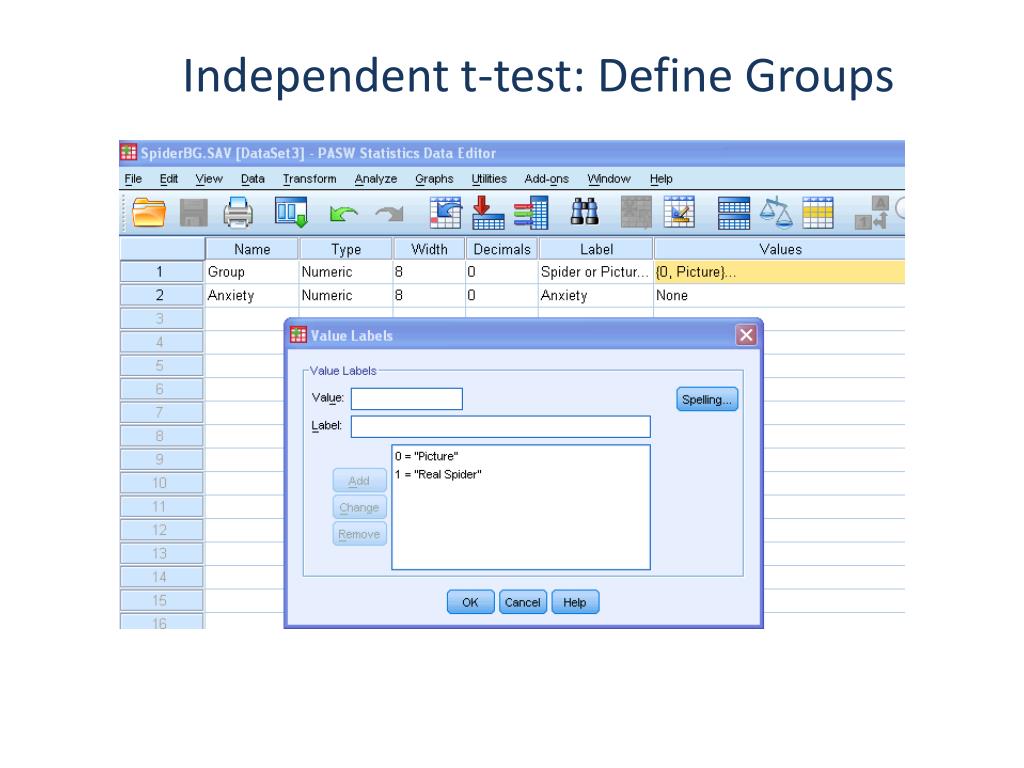Open the View menu
Viewport: 1024px width, 768px height.
209,179
